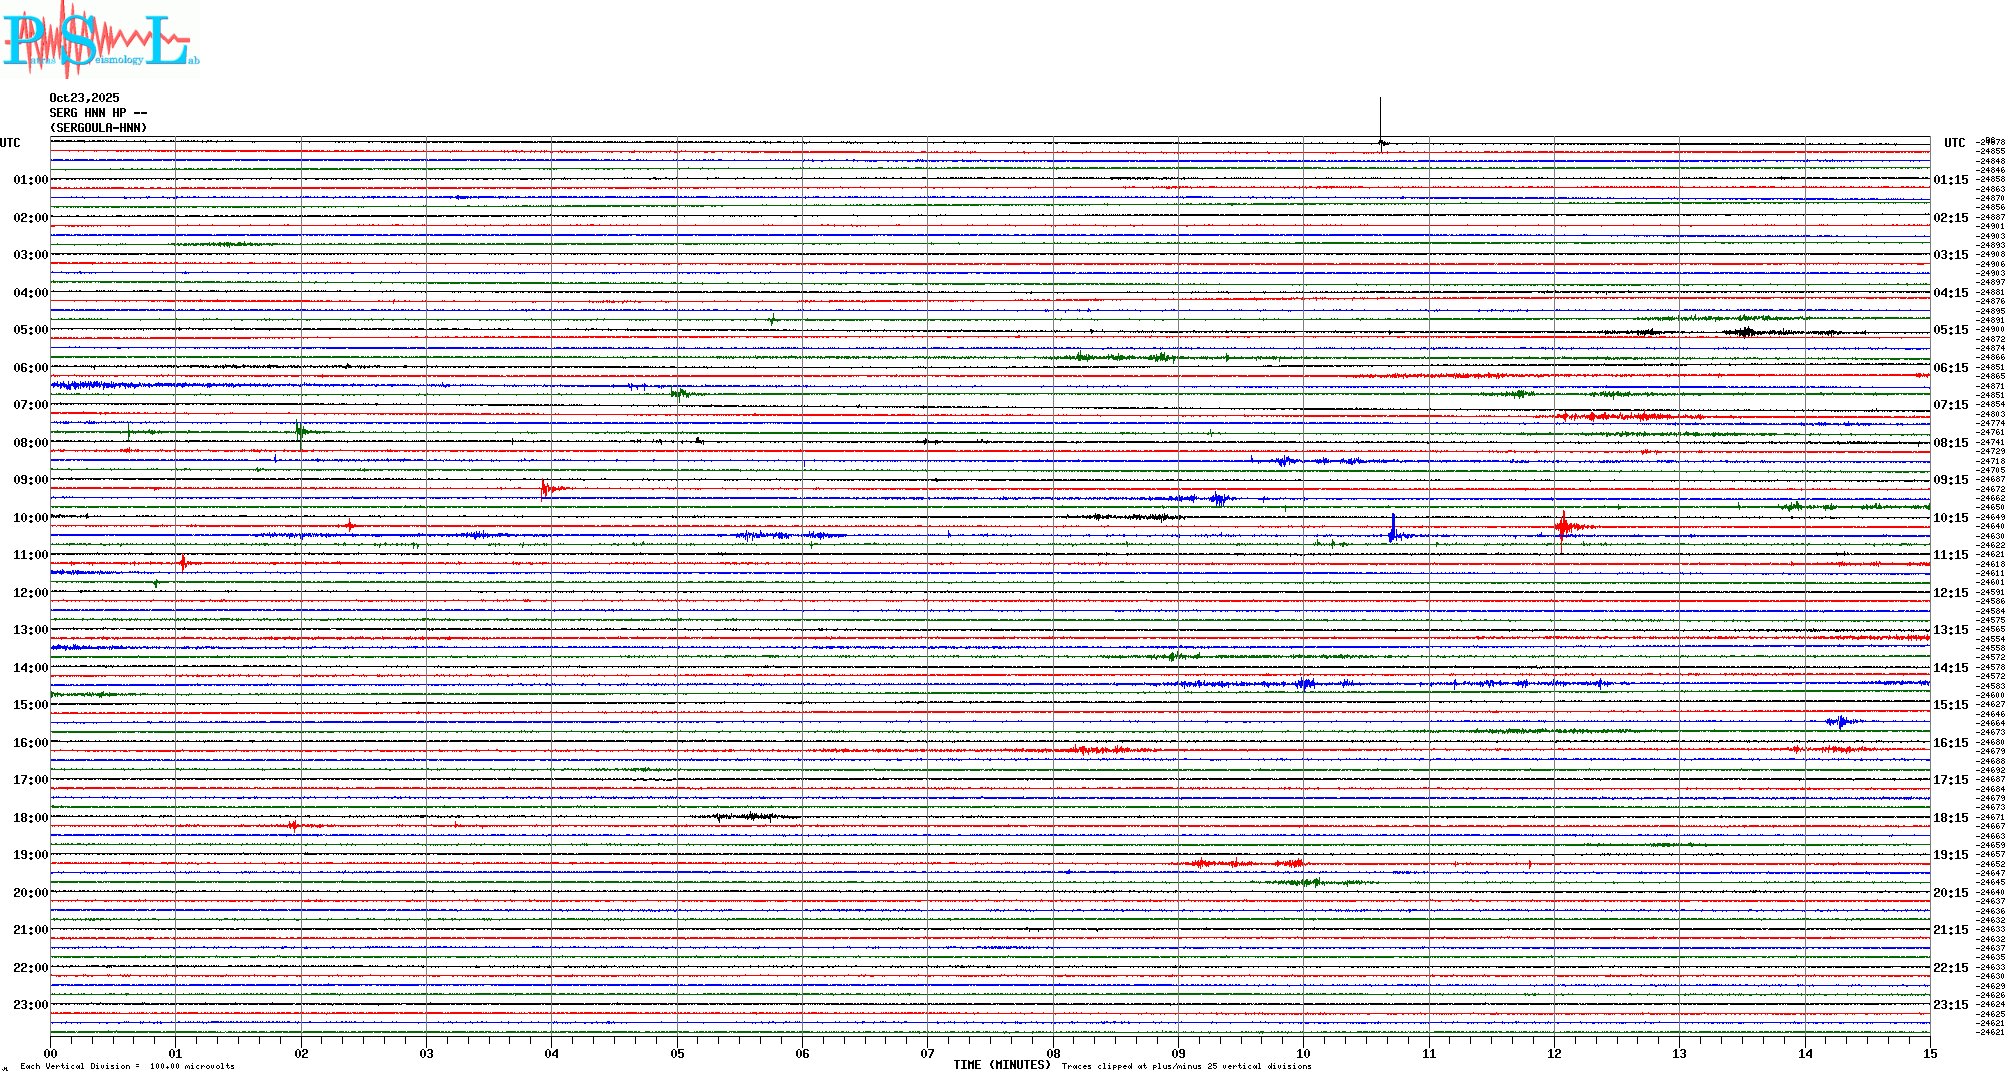Click the PSL seismology lab logo
The width and height of the screenshot is (2010, 1080).
100,40
